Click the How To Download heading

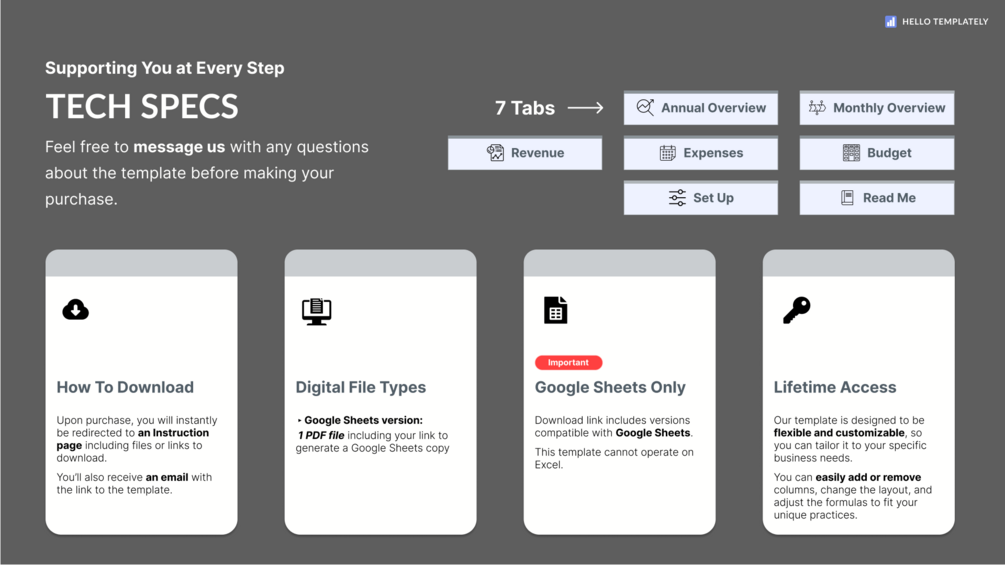point(125,387)
